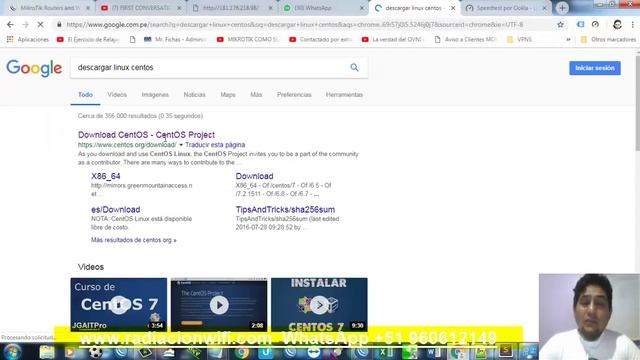Open the Aviso a Clientes bookmark
This screenshot has height=360, width=640.
(466, 40)
